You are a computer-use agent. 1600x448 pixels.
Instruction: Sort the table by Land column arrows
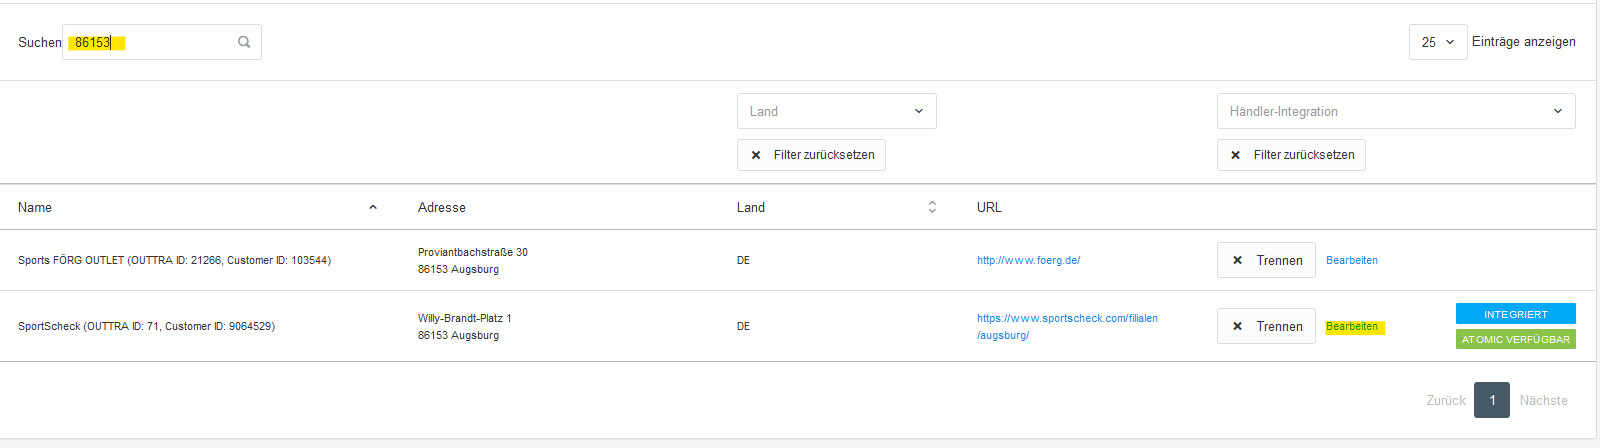(932, 207)
